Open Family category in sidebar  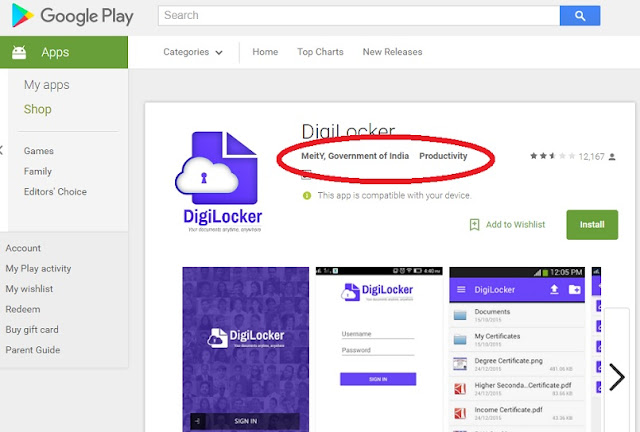[x=38, y=171]
